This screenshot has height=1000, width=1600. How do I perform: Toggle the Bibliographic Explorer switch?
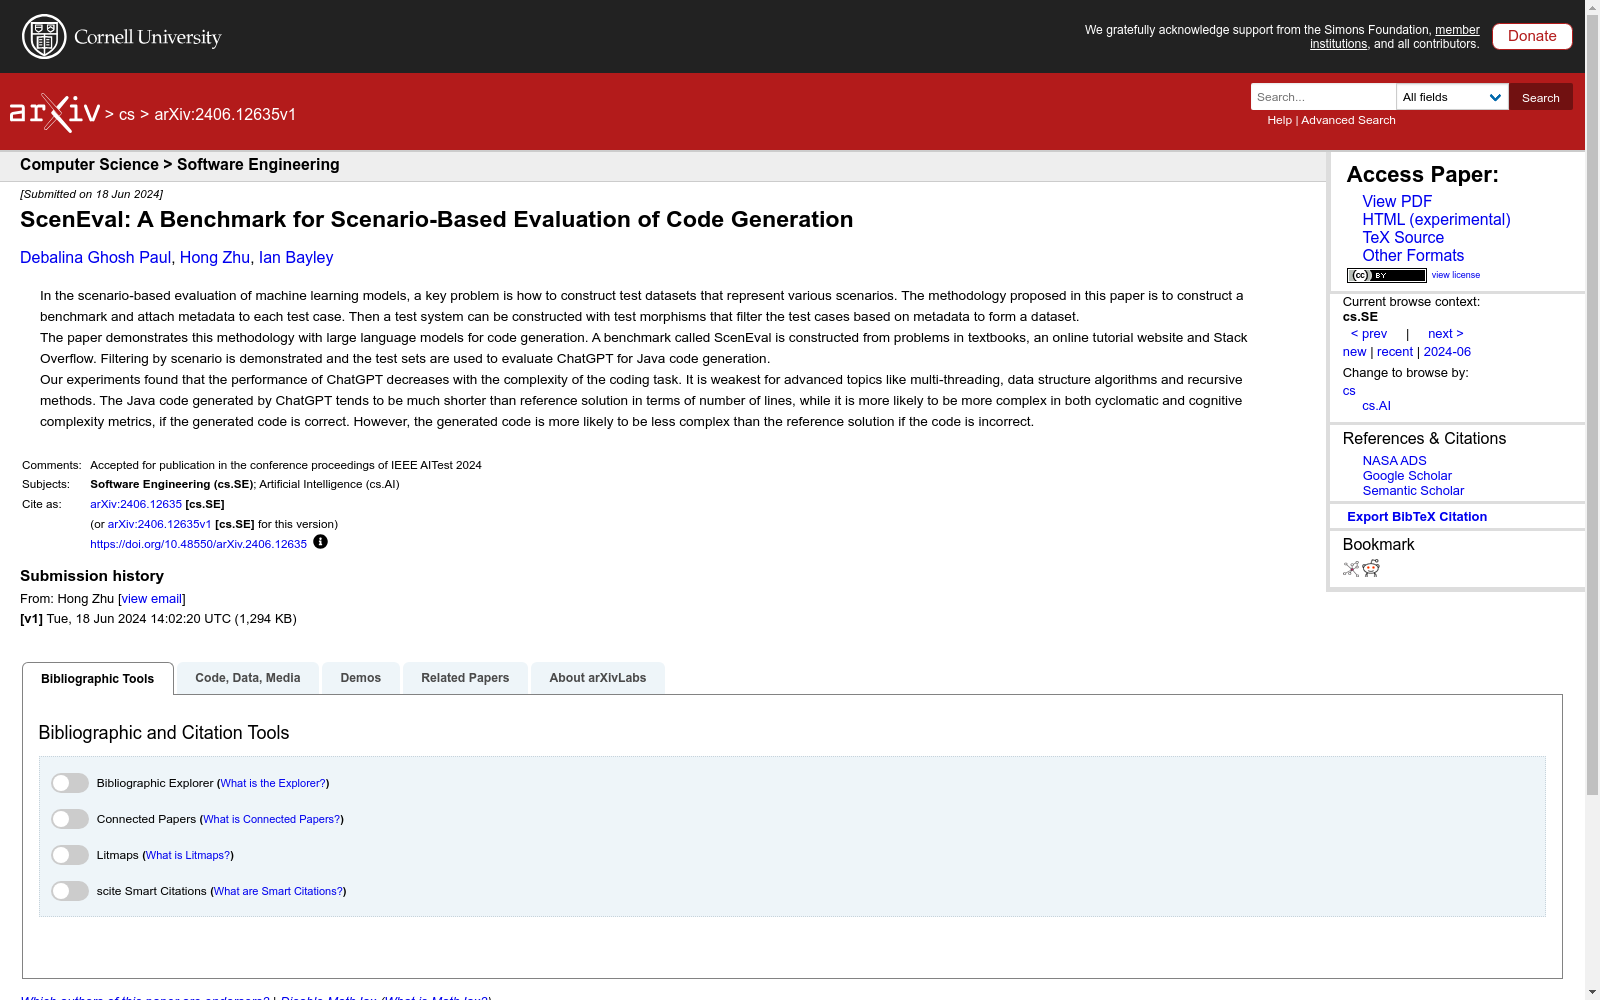pos(70,783)
